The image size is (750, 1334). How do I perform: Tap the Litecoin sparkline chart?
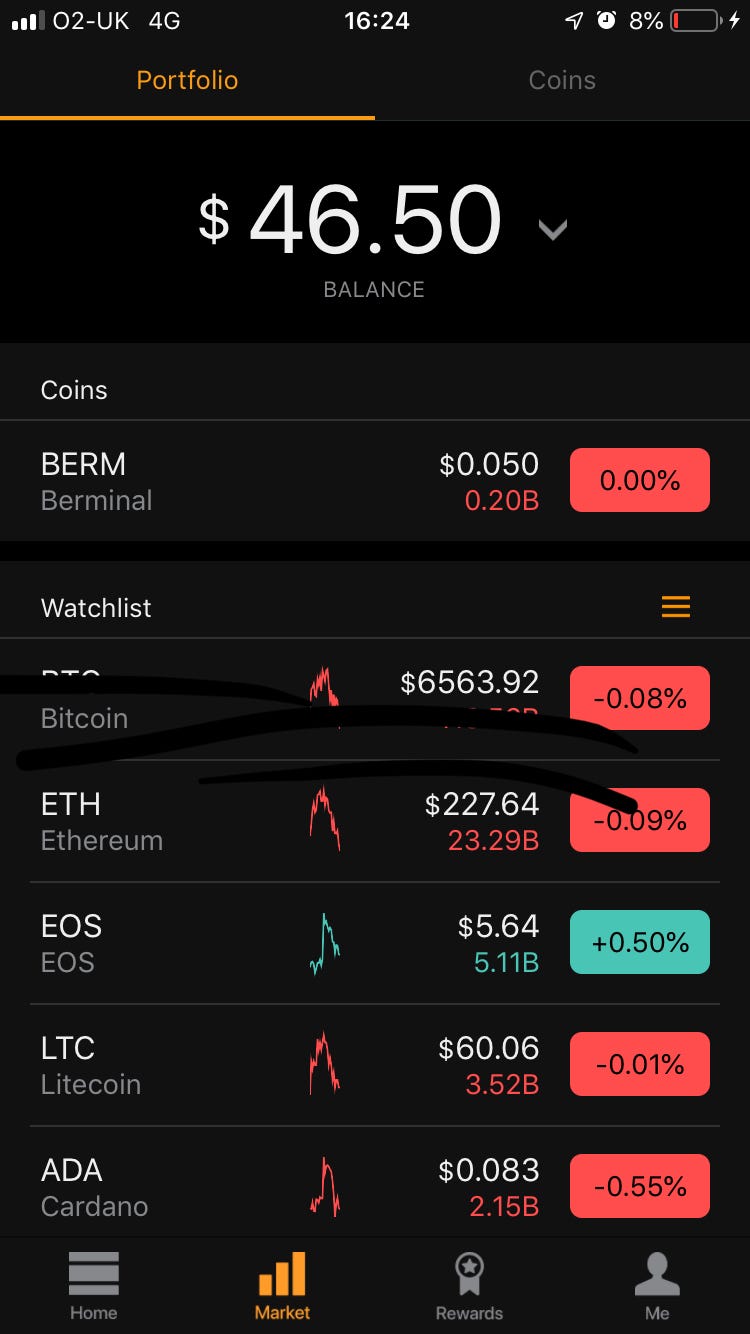[324, 1064]
